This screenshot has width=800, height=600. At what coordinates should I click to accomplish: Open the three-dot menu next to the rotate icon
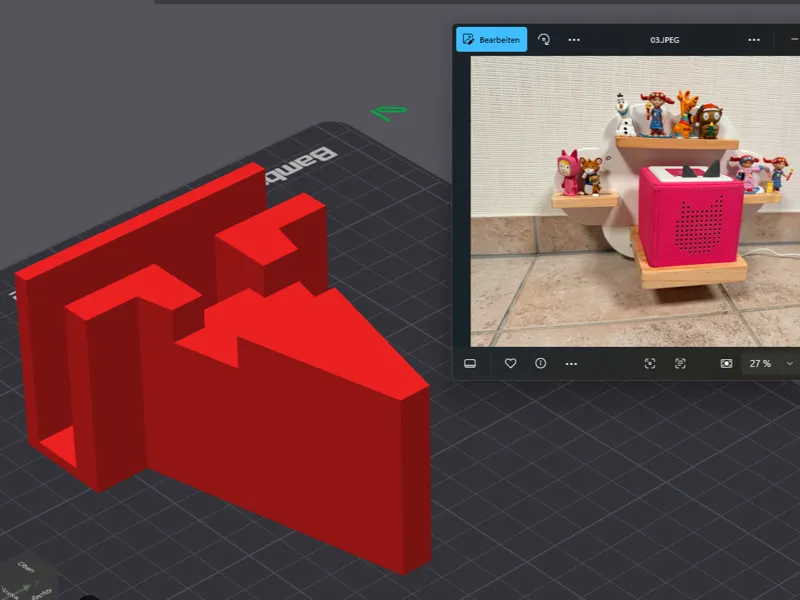tap(574, 40)
